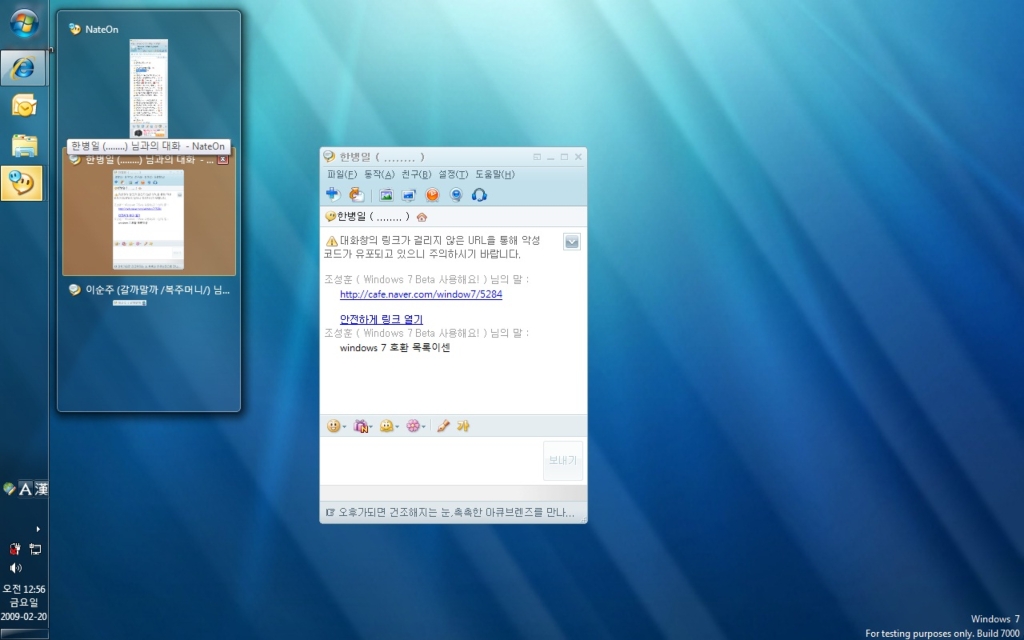The width and height of the screenshot is (1024, 640).
Task: Toggle the 漢 Hanja conversion button
Action: [x=41, y=488]
